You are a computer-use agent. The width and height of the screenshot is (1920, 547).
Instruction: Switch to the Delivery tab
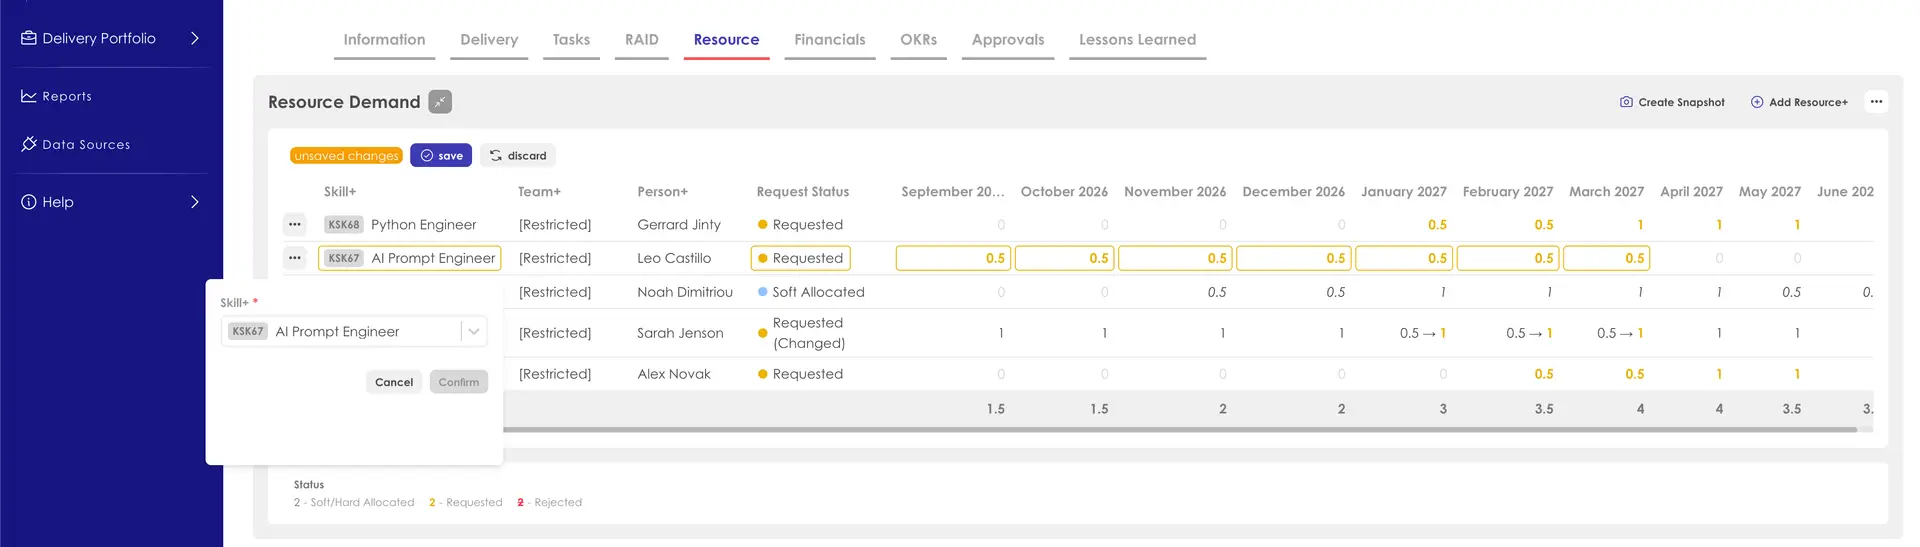click(489, 40)
